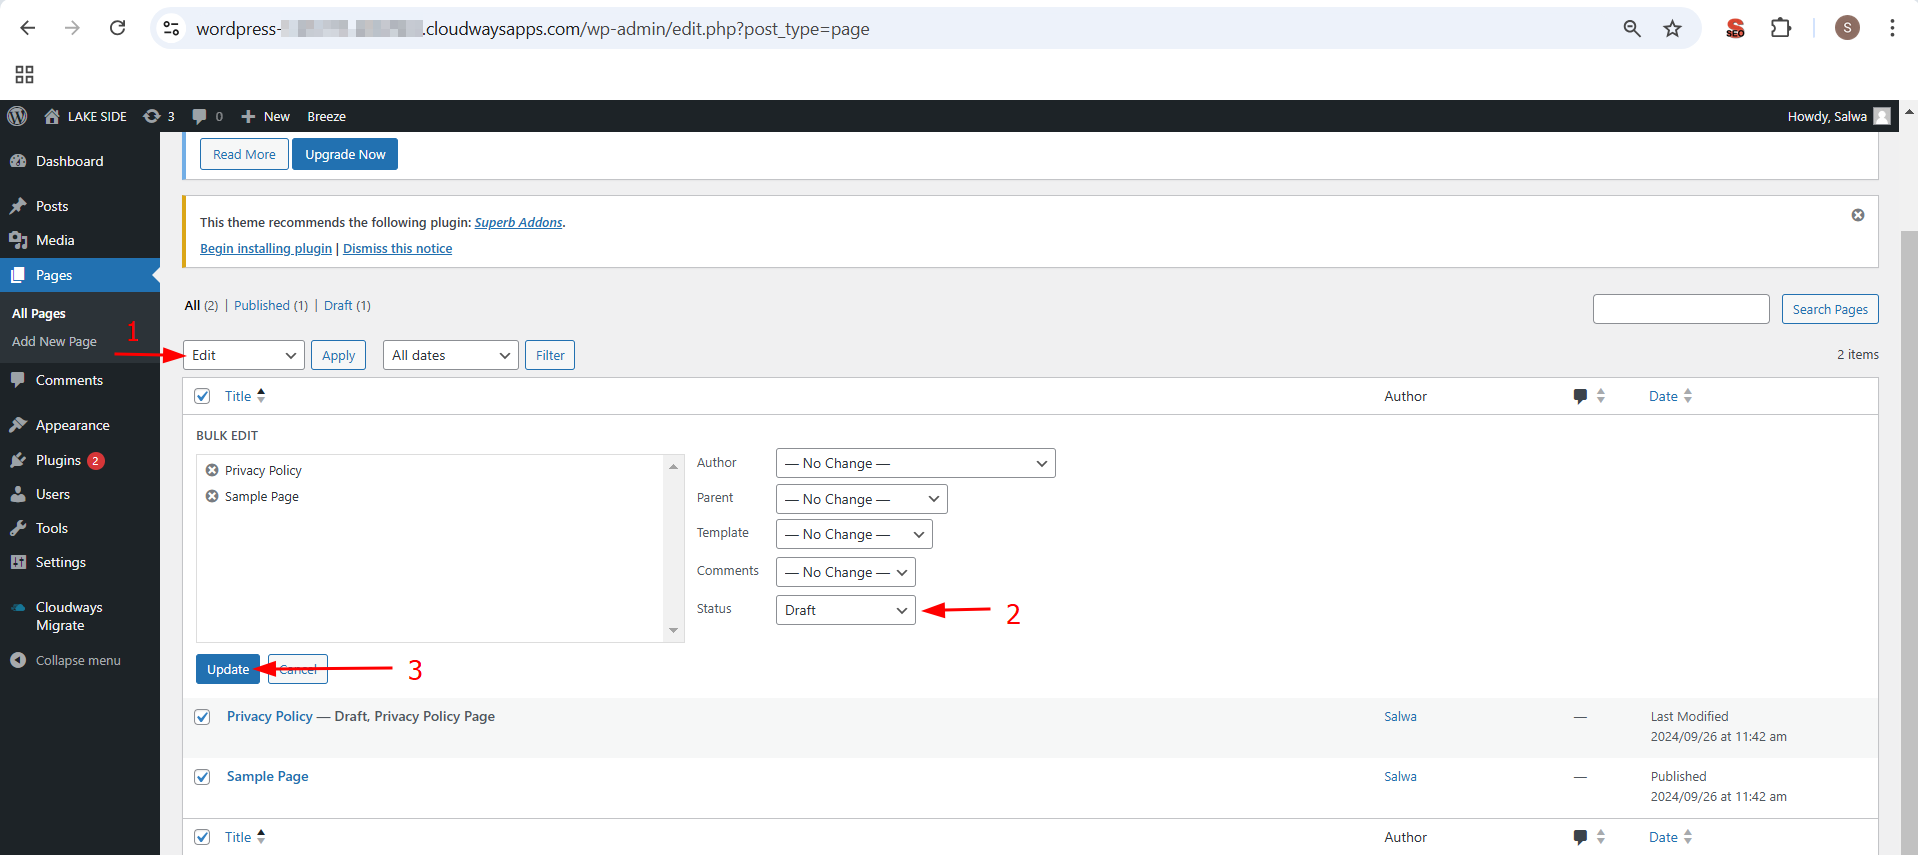The height and width of the screenshot is (855, 1918).
Task: Uncheck the Sample Page row checkbox
Action: (202, 777)
